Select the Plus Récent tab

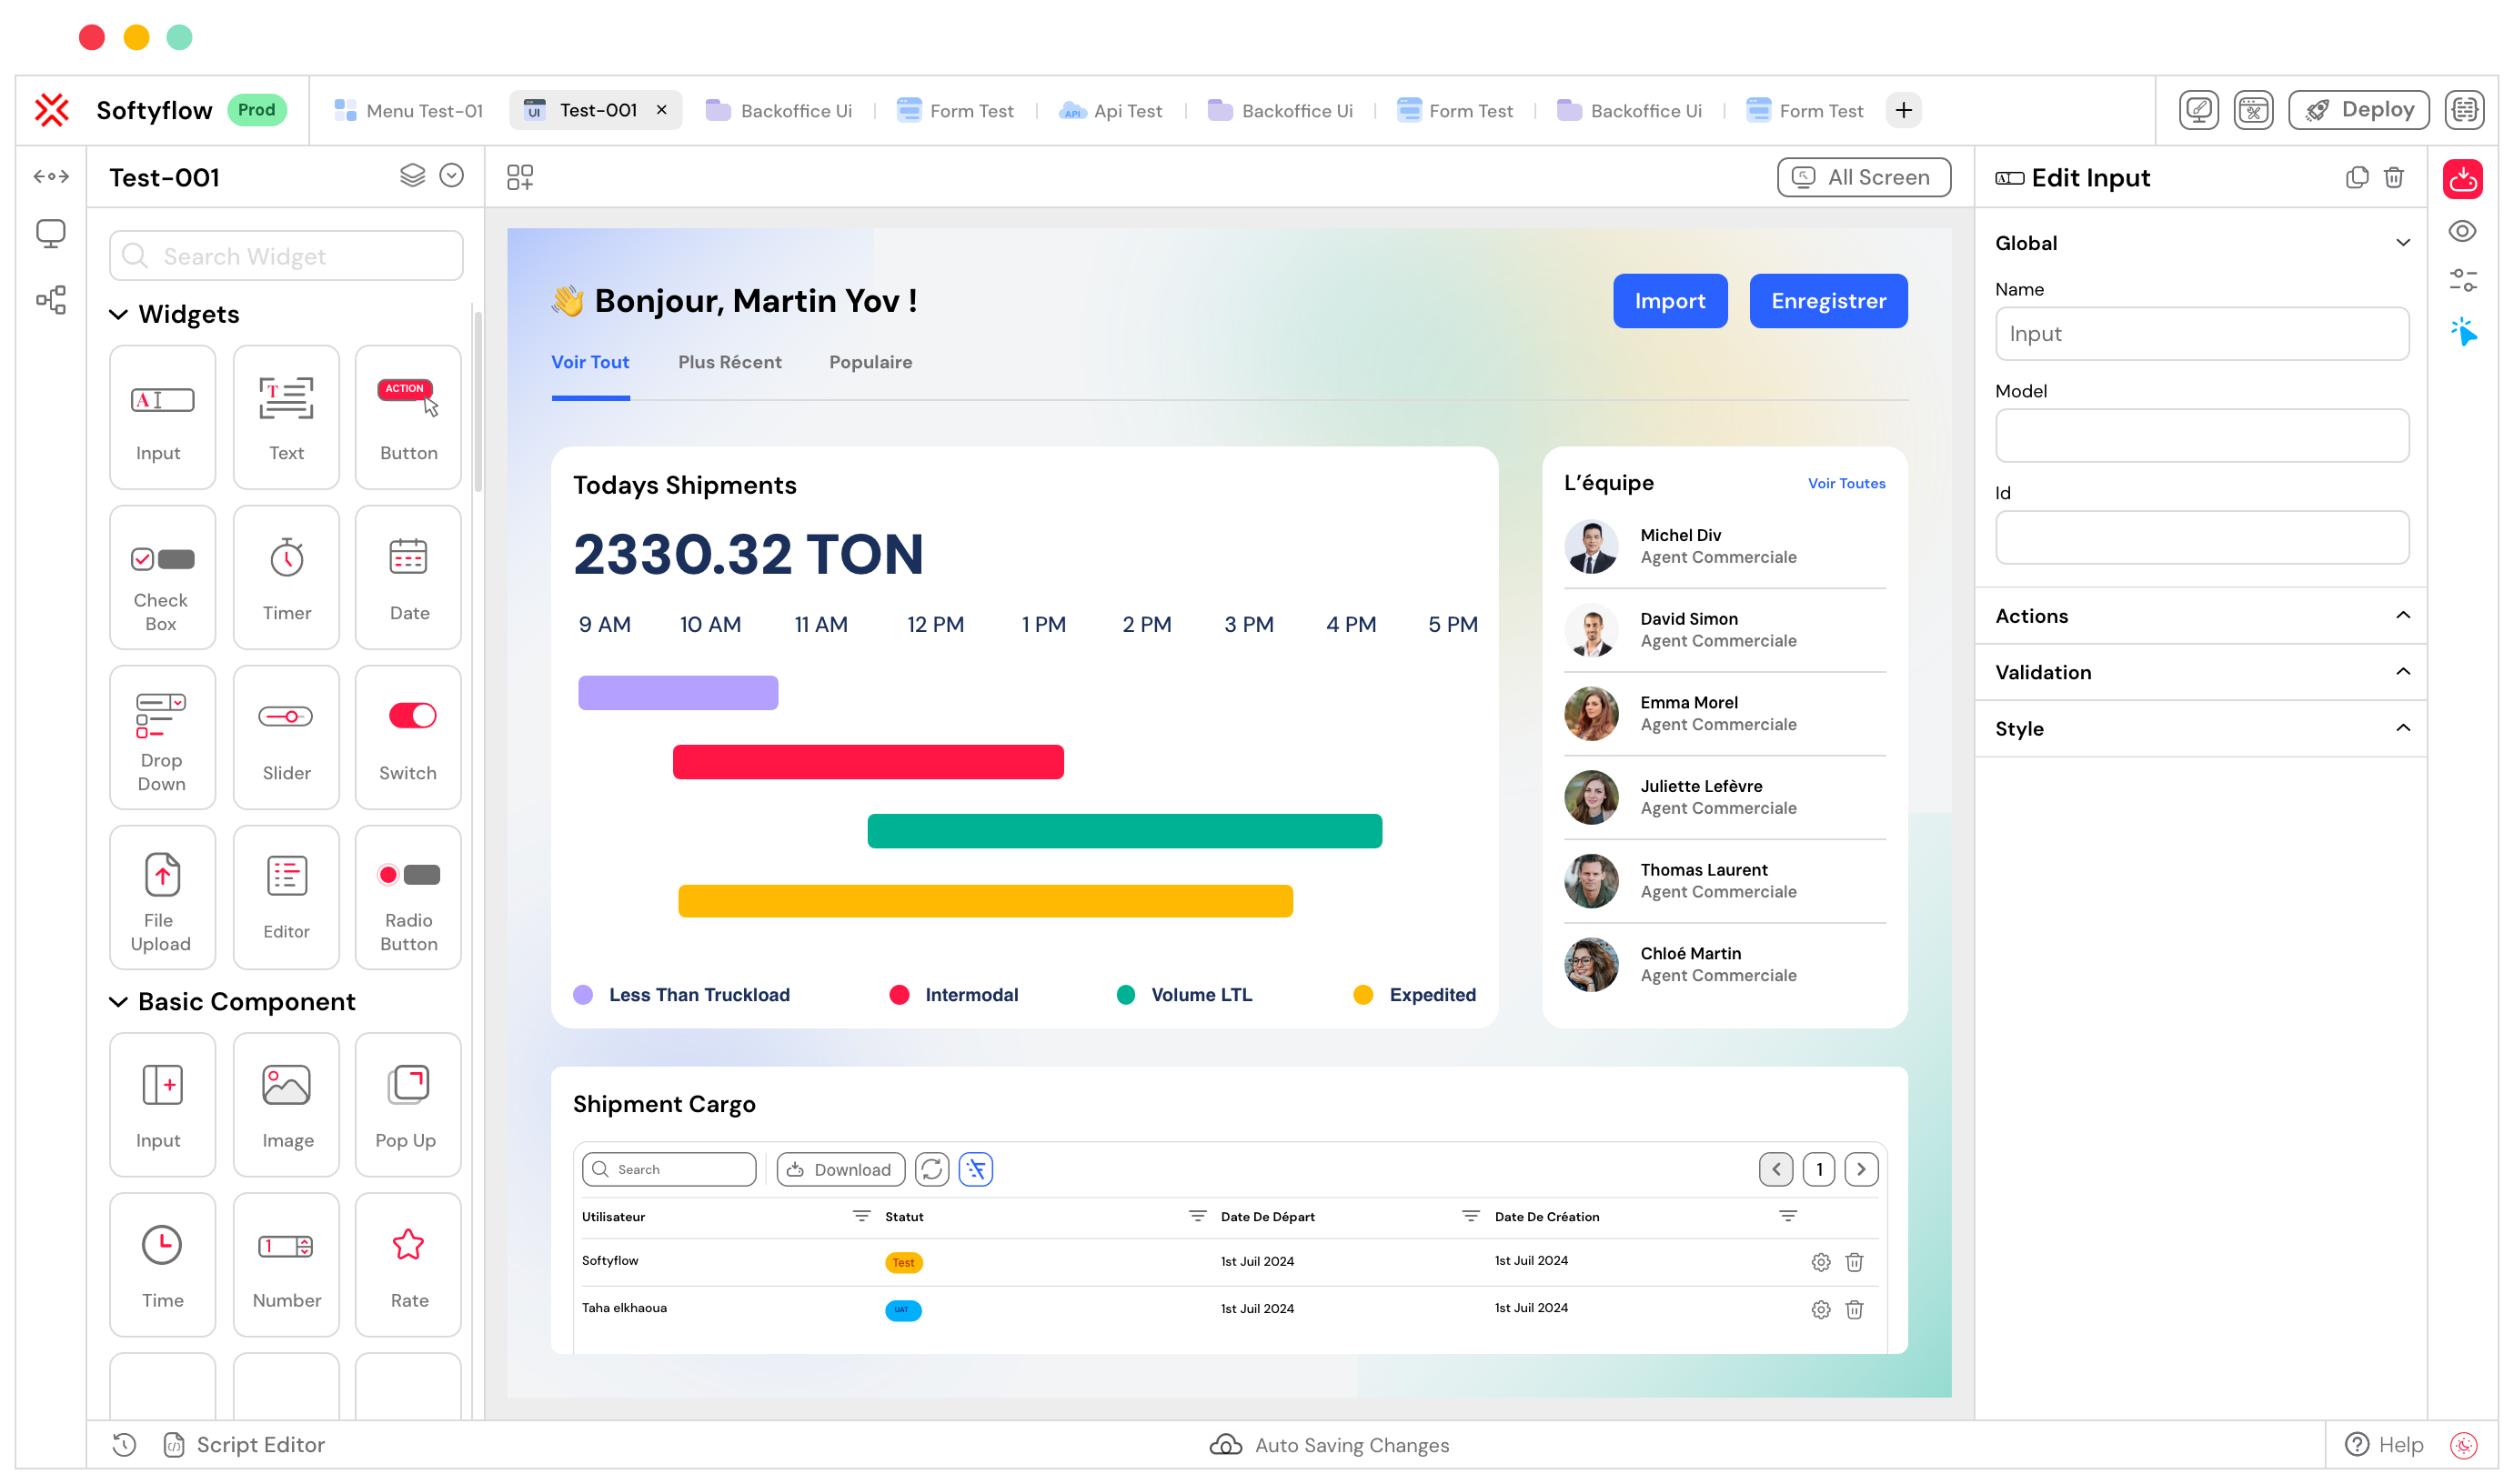pyautogui.click(x=731, y=362)
